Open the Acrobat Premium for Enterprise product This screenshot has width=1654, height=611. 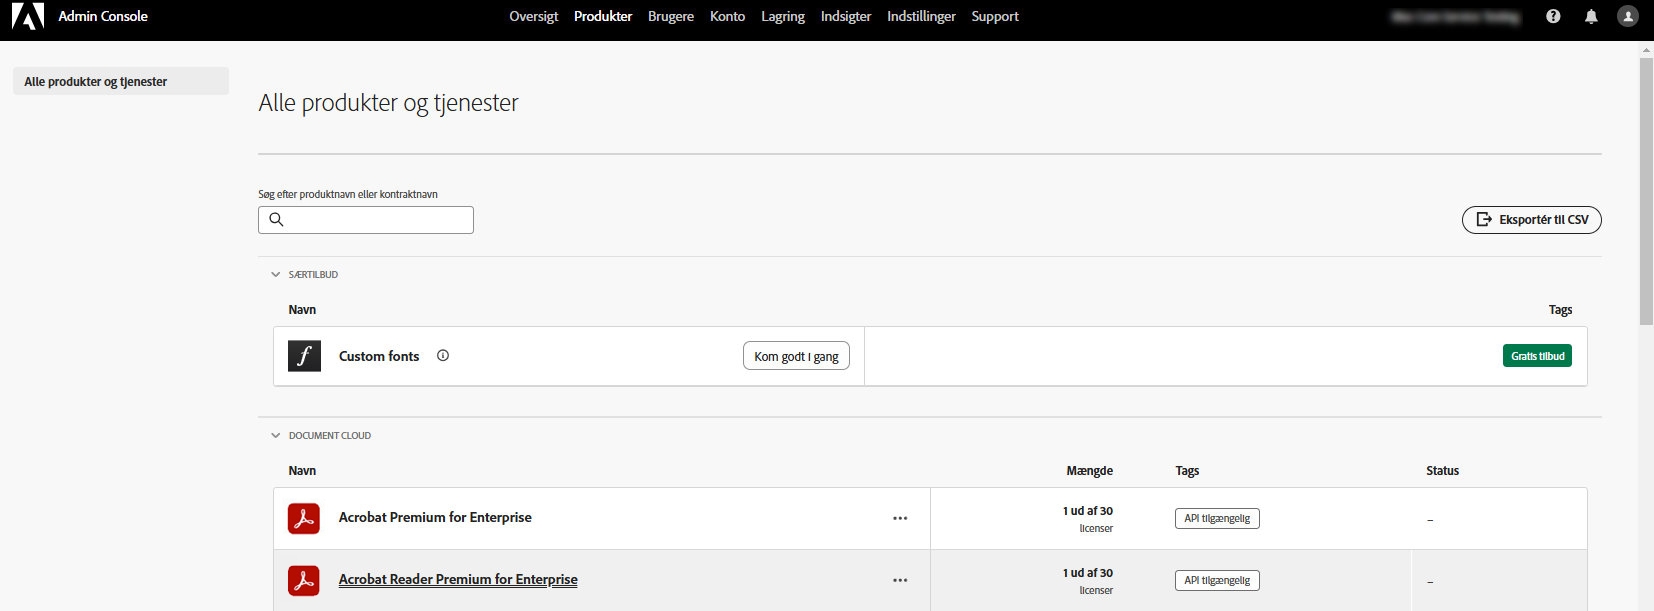[435, 517]
